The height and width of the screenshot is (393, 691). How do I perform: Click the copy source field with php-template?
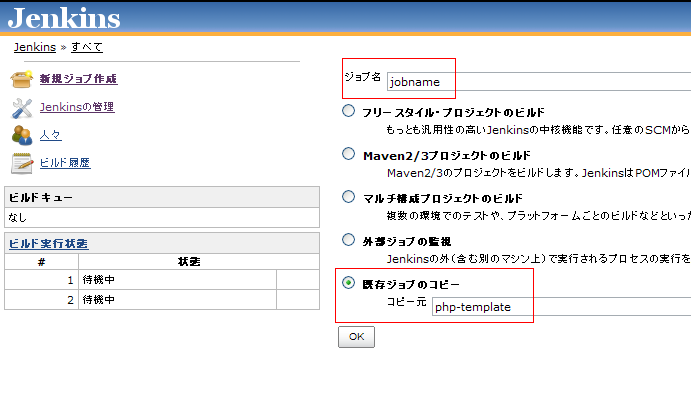pyautogui.click(x=561, y=307)
